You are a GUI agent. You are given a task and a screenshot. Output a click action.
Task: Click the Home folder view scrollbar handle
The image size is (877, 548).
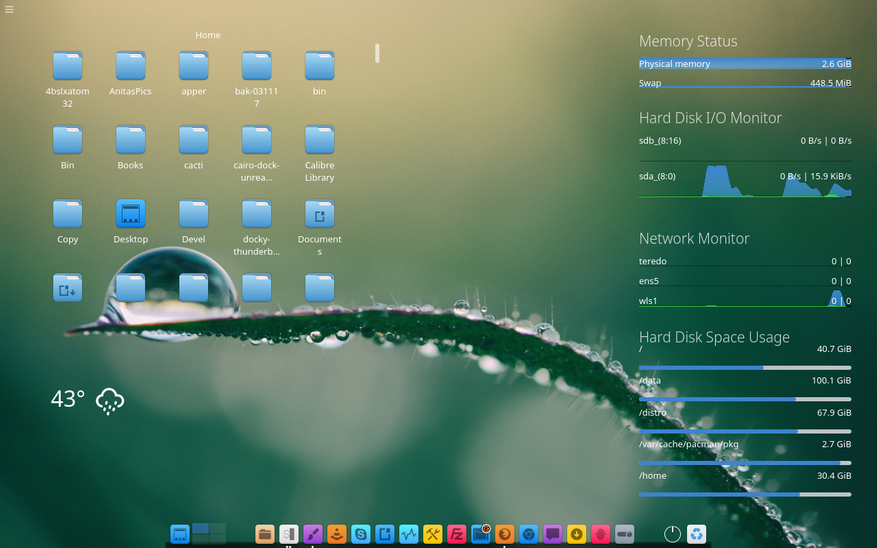click(377, 53)
